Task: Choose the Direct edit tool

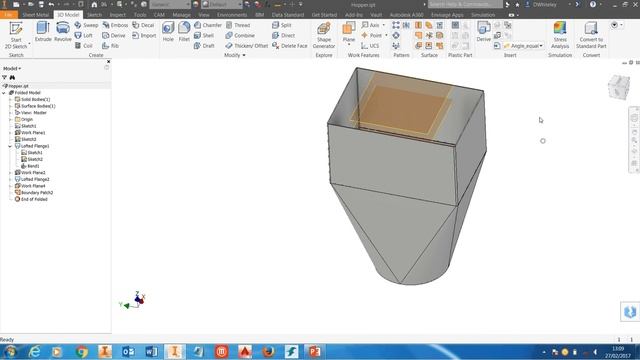Action: (283, 36)
